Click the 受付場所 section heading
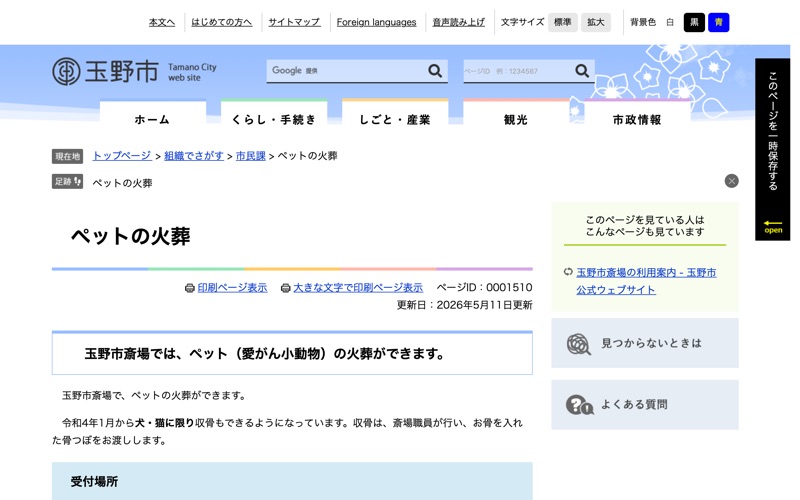The image size is (800, 500). 94,482
